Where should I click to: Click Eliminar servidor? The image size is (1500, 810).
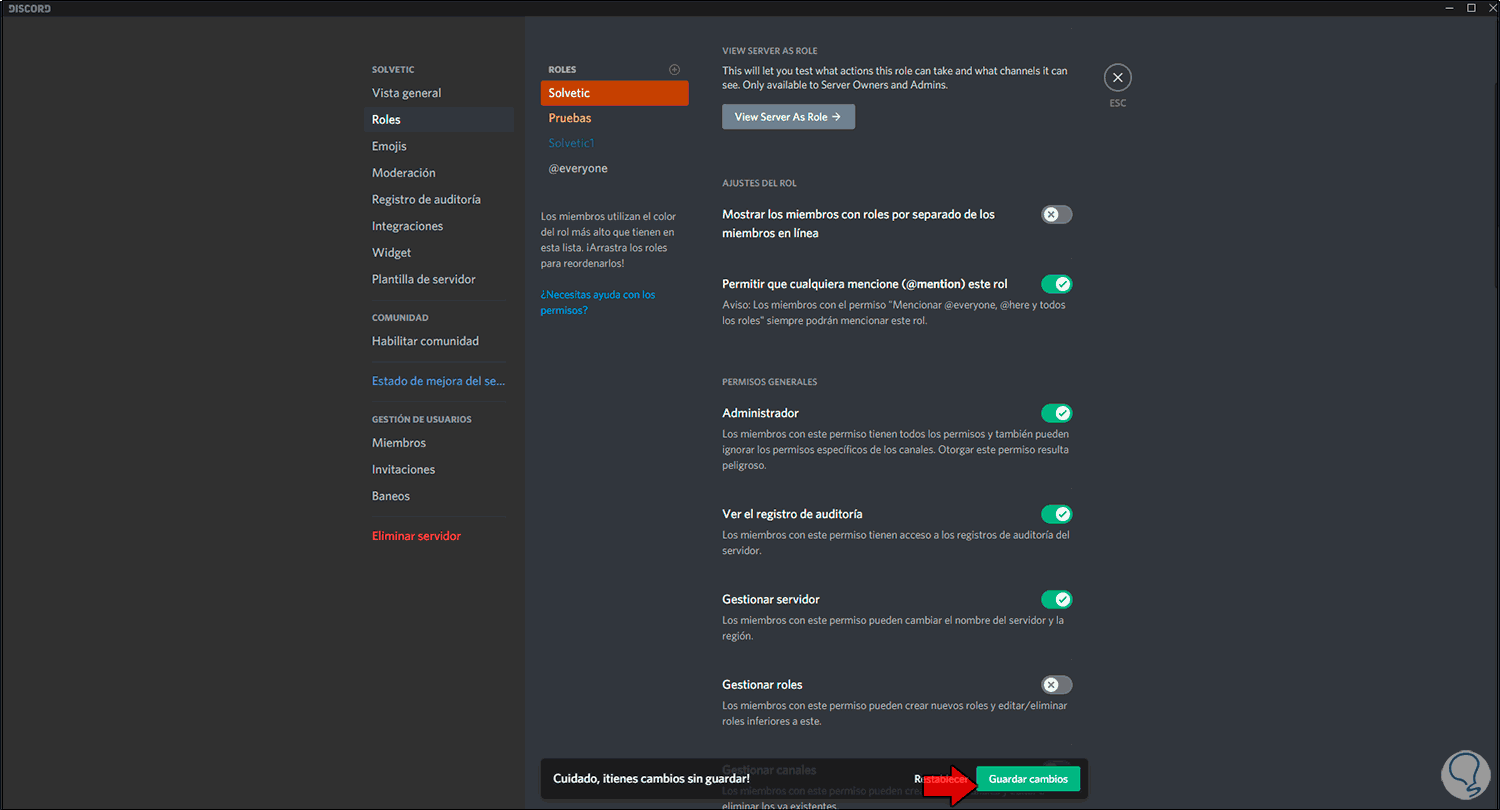pos(439,536)
